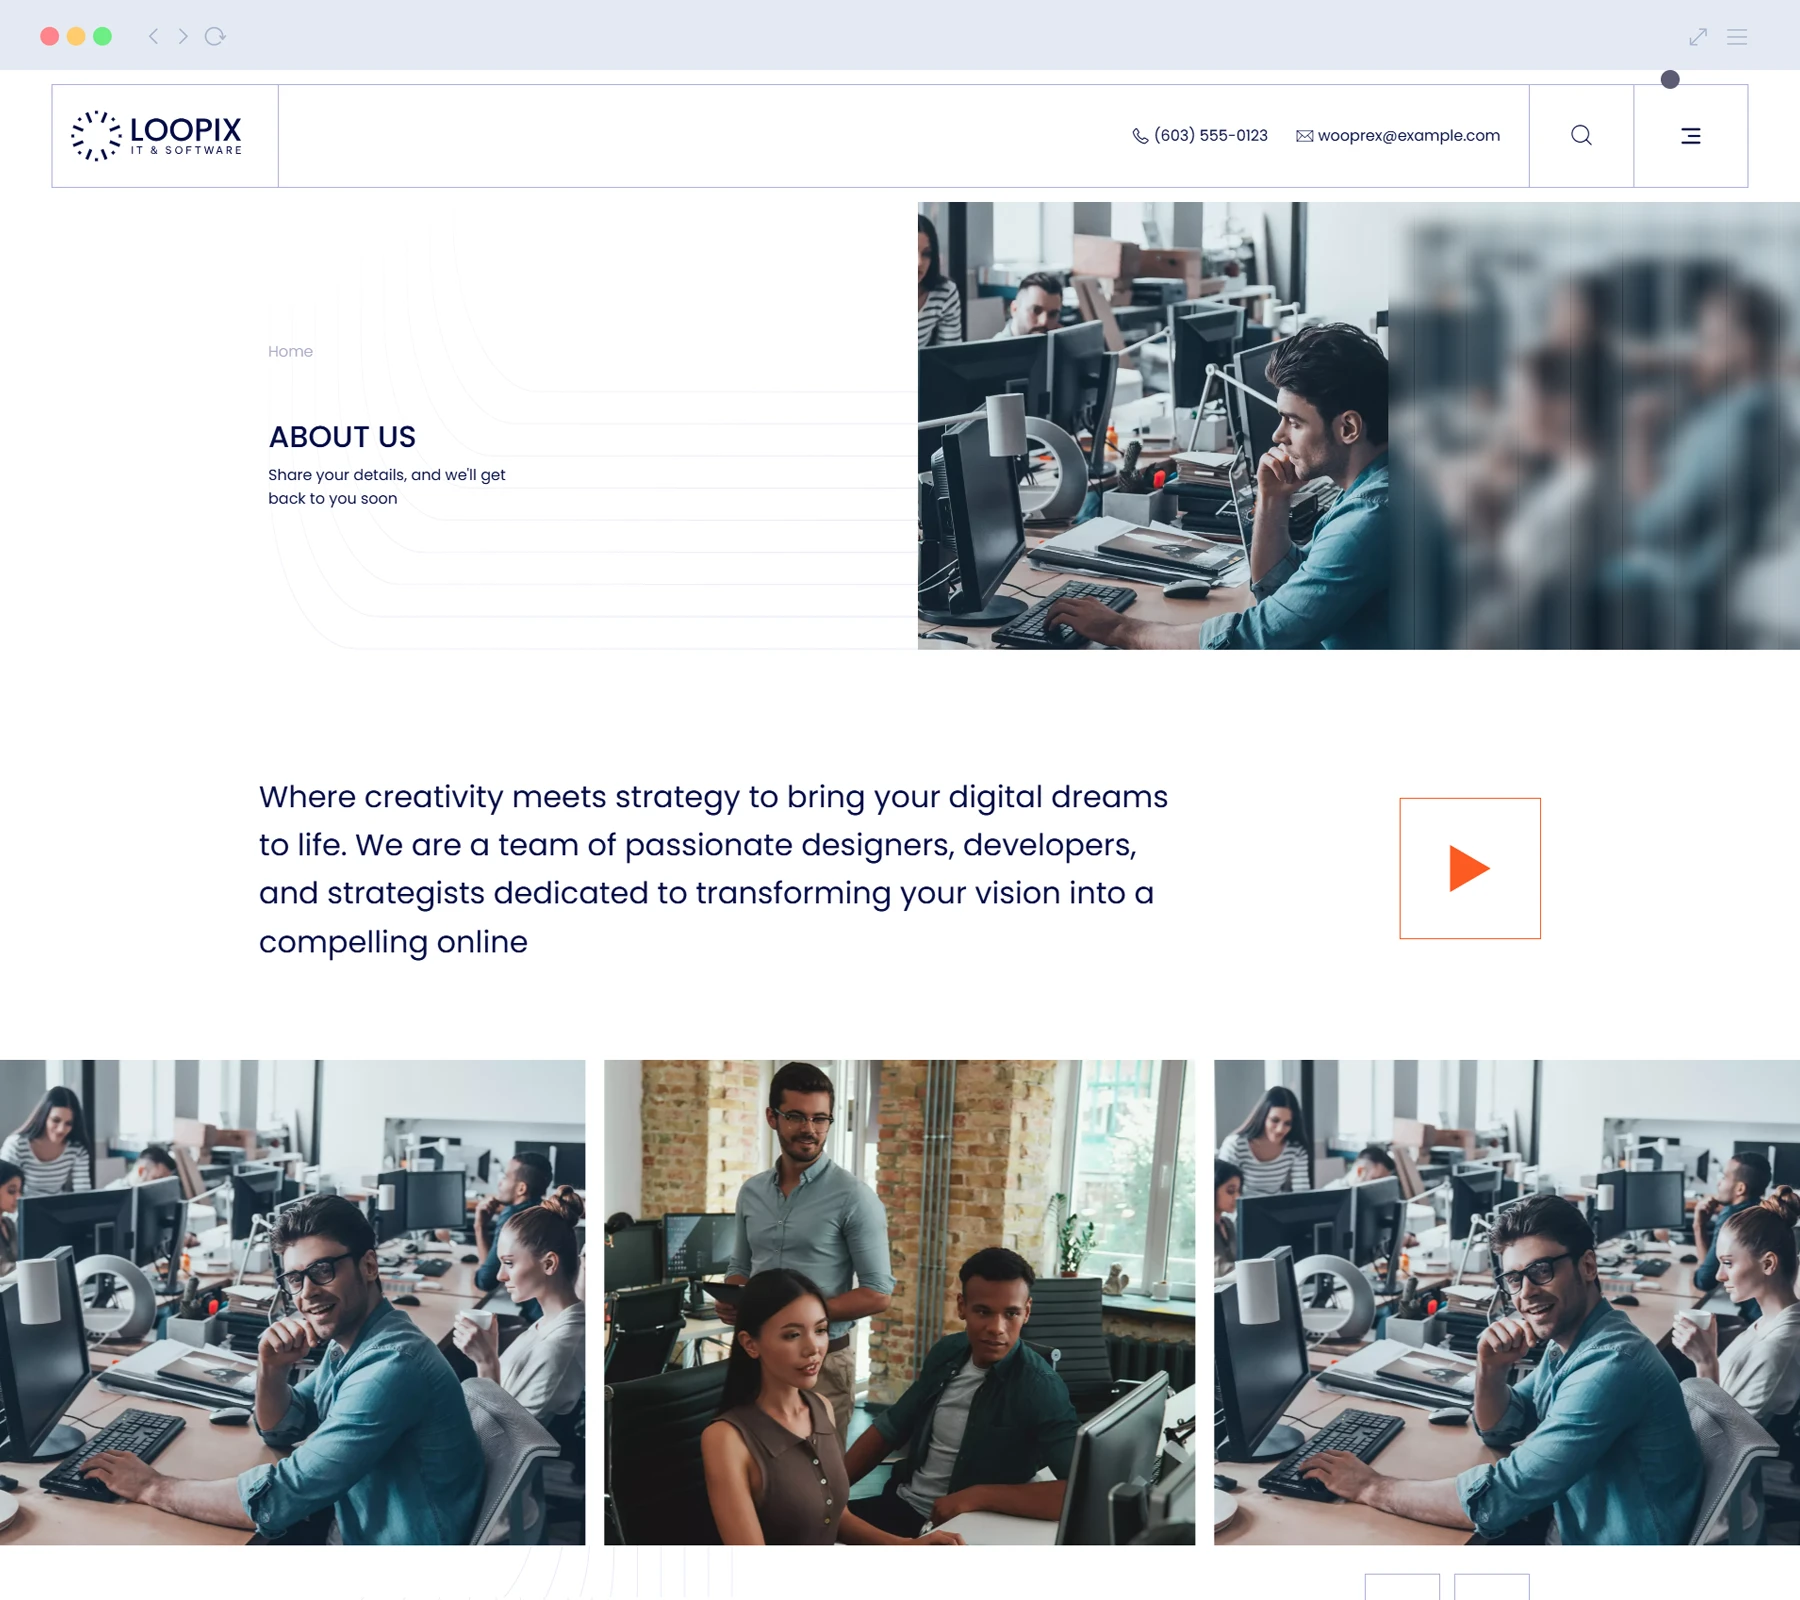
Task: Call the (603) 555-0123 phone link
Action: pyautogui.click(x=1210, y=135)
